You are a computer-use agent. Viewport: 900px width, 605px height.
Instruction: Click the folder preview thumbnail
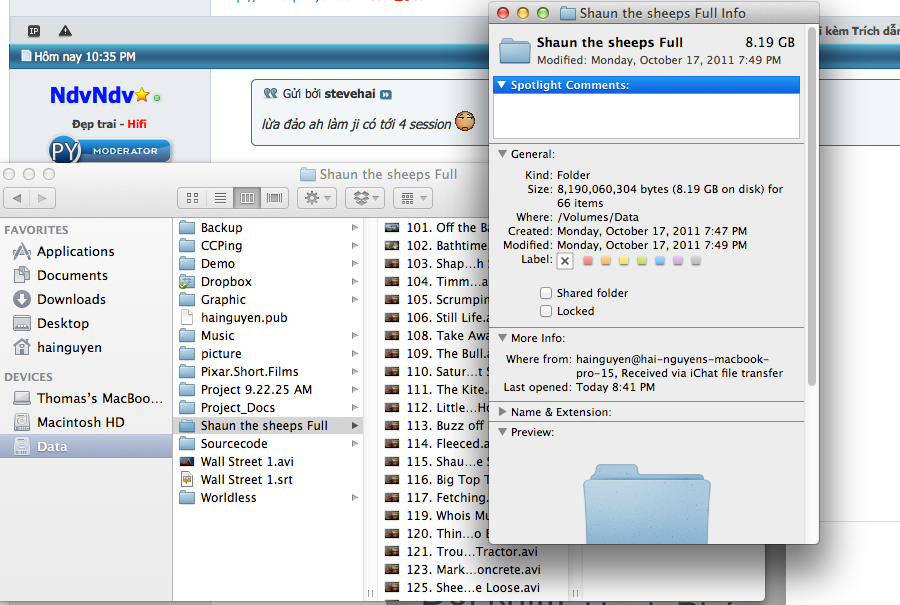[647, 504]
